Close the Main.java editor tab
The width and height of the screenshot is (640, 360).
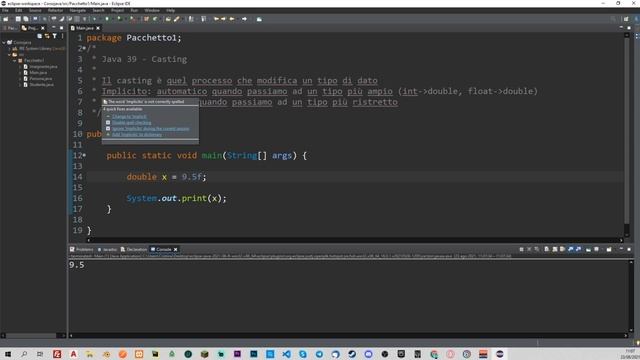coord(98,28)
